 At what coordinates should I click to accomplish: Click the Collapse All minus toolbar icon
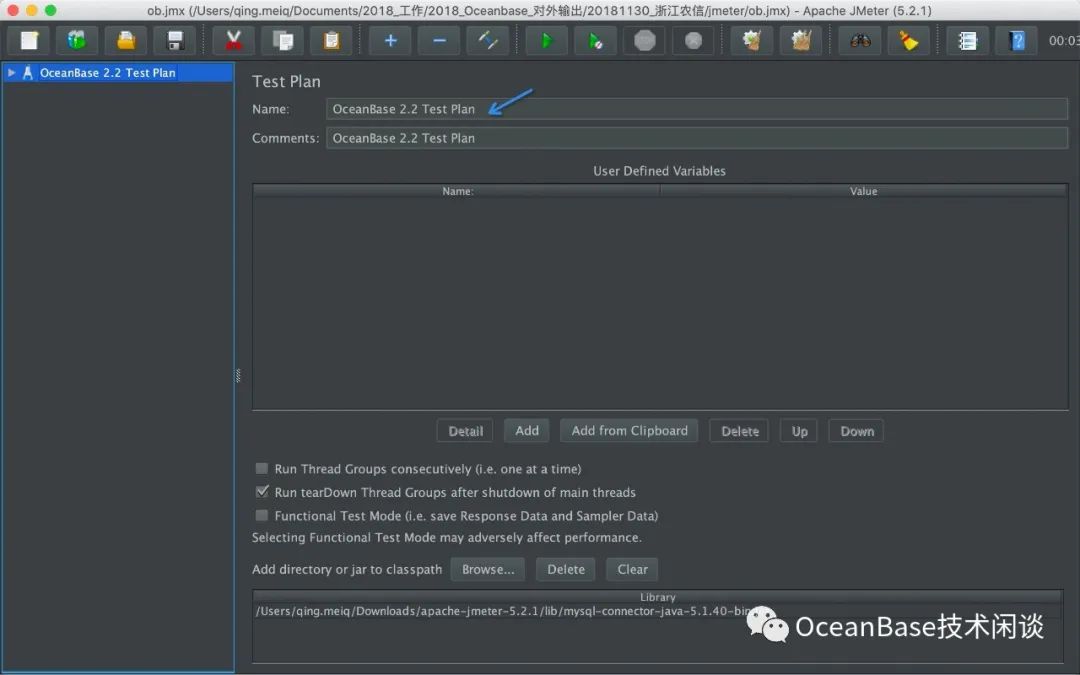(x=439, y=41)
